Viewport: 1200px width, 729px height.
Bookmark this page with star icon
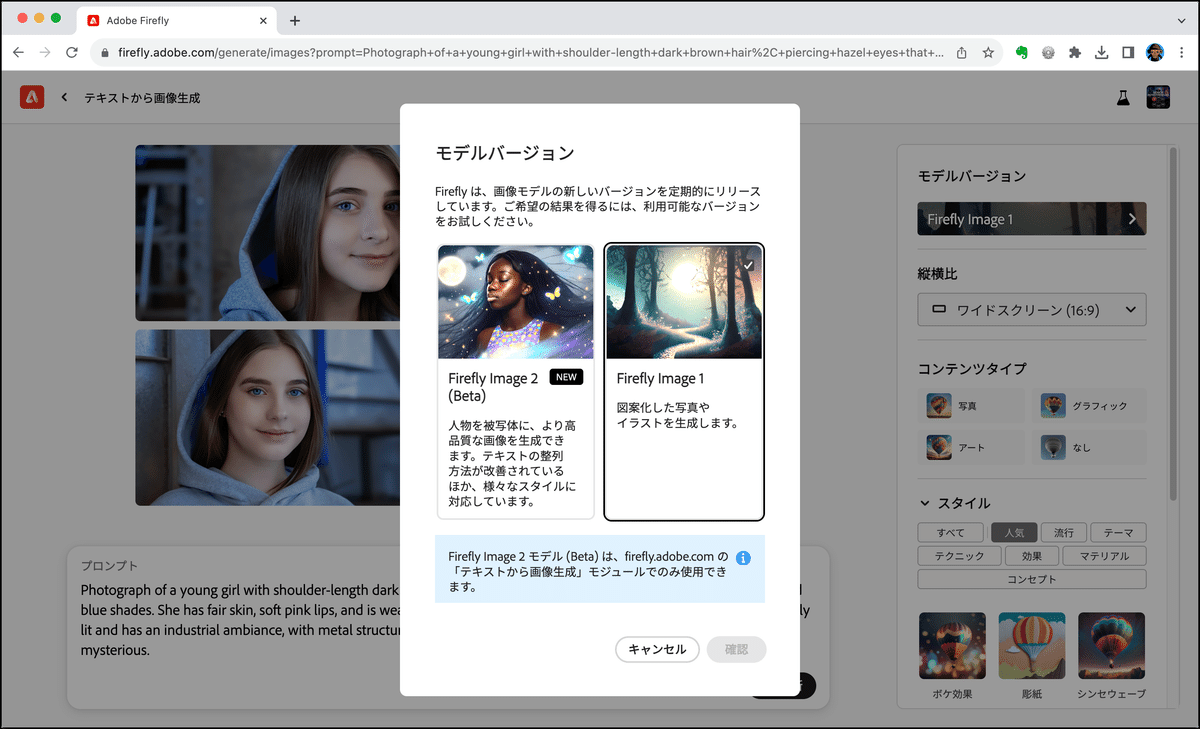pos(988,52)
